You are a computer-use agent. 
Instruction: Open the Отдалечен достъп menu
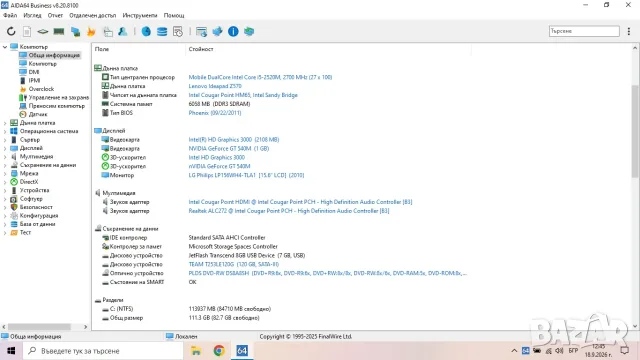pos(93,16)
